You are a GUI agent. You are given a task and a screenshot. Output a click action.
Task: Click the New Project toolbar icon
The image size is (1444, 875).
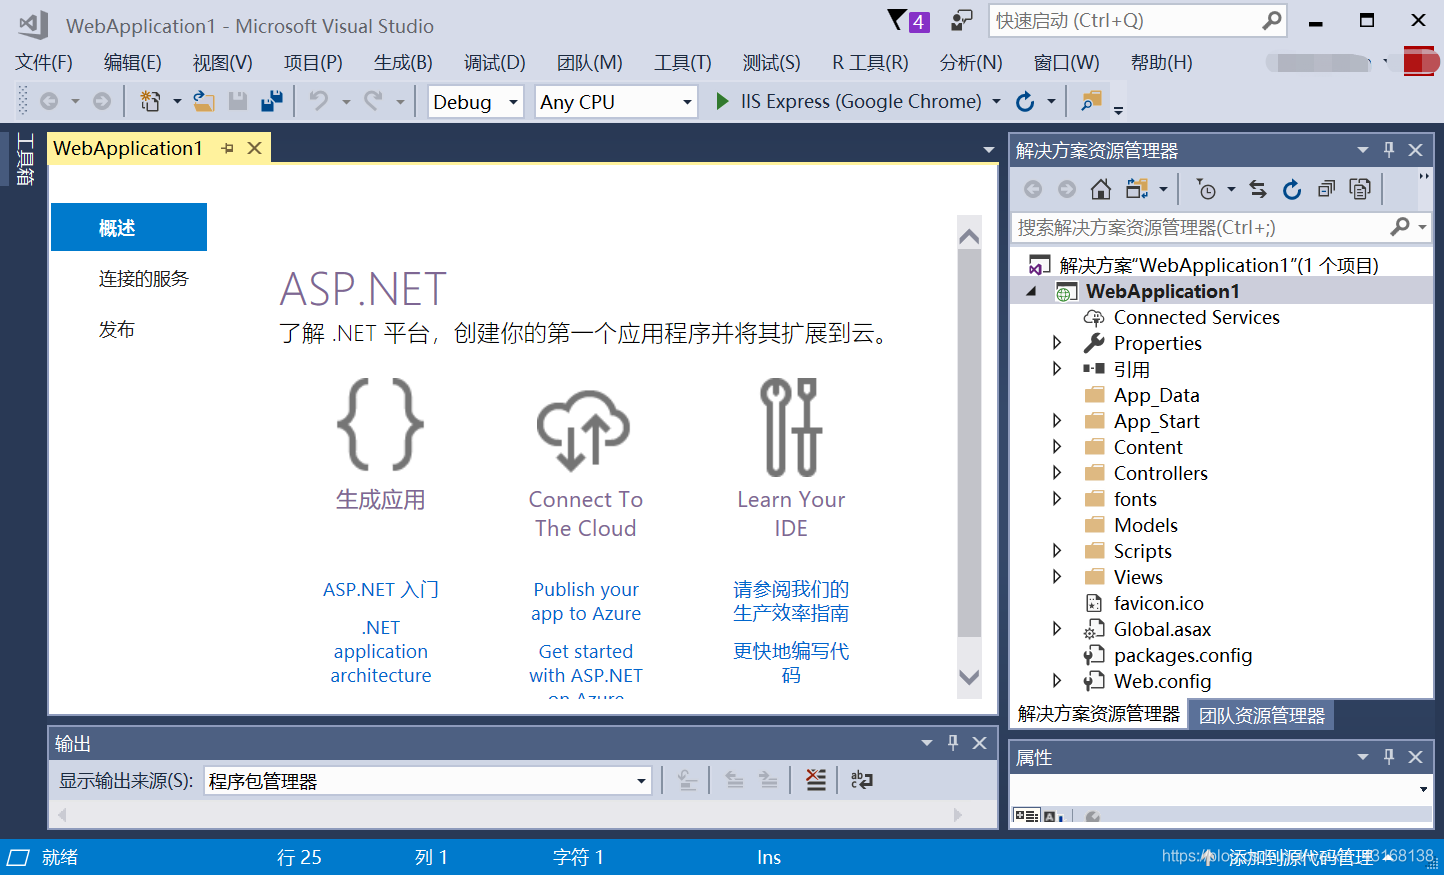[150, 101]
